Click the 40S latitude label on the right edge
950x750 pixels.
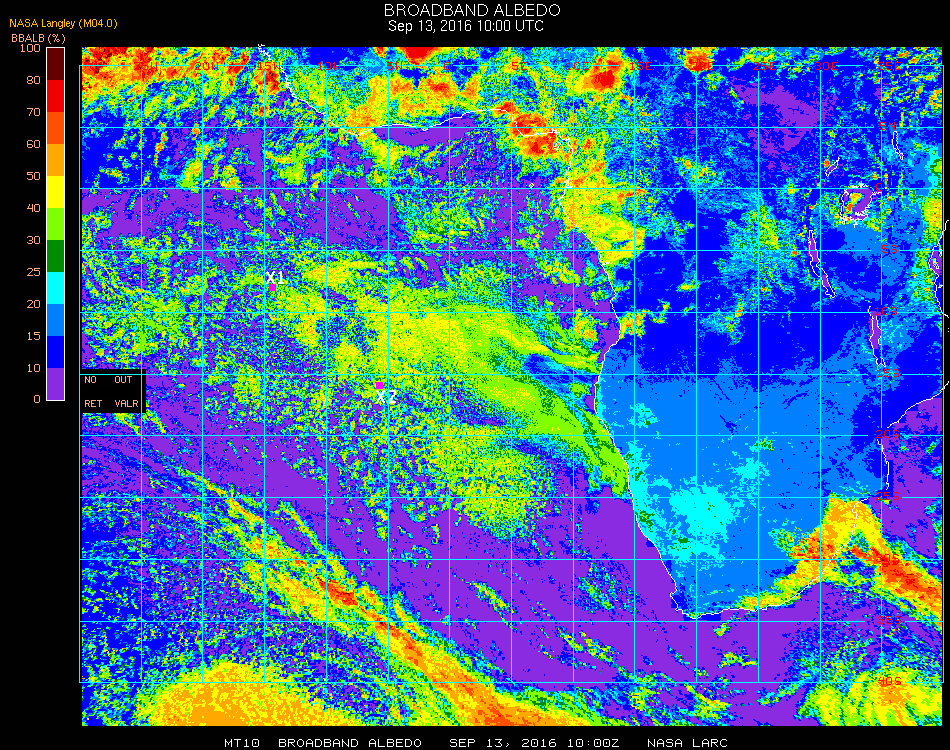[889, 682]
